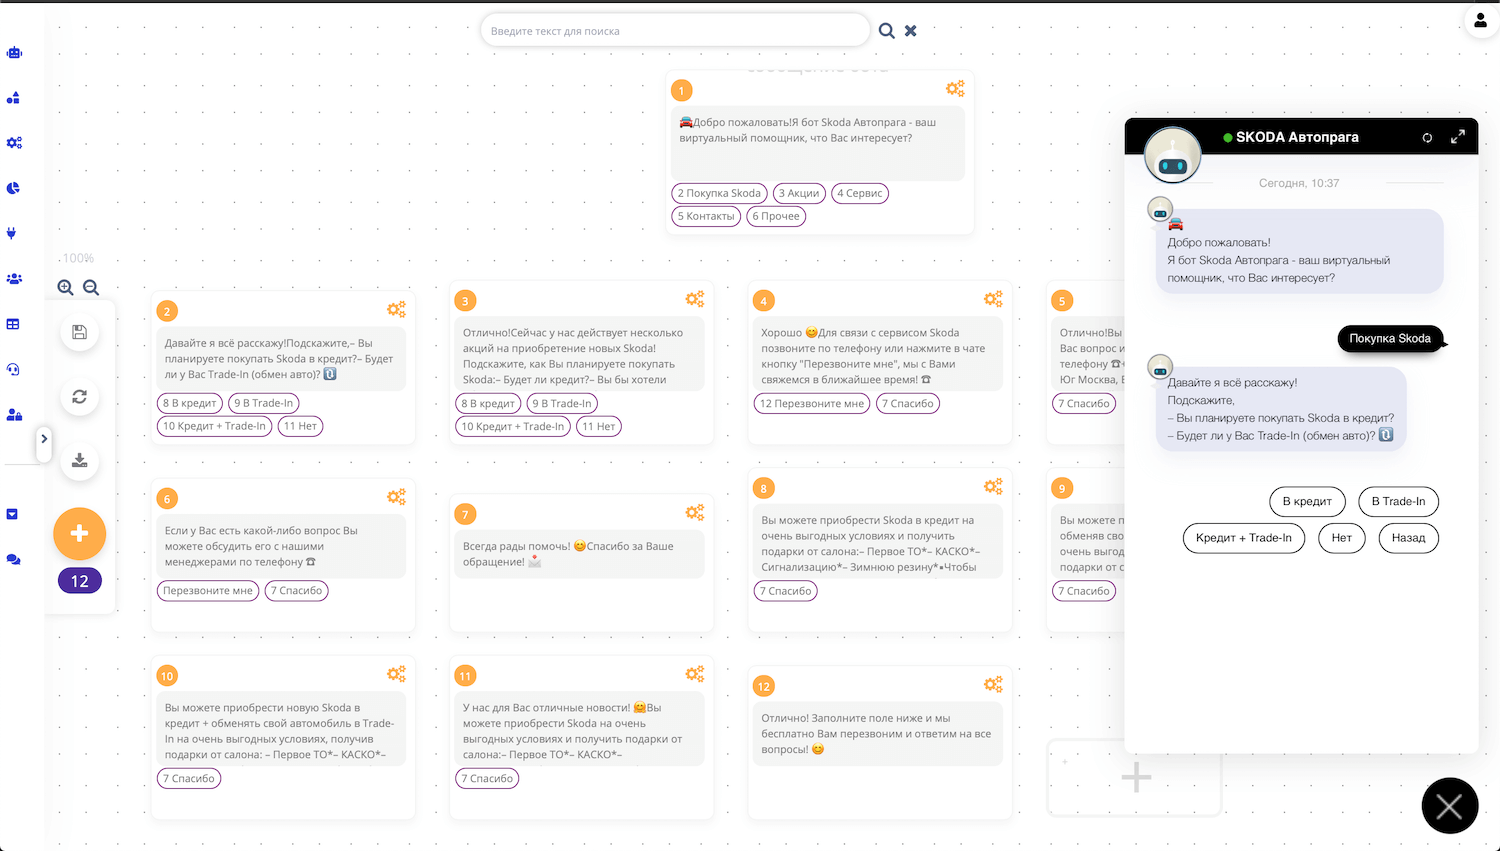
Task: Restart the chat widget conversation
Action: (x=1427, y=138)
